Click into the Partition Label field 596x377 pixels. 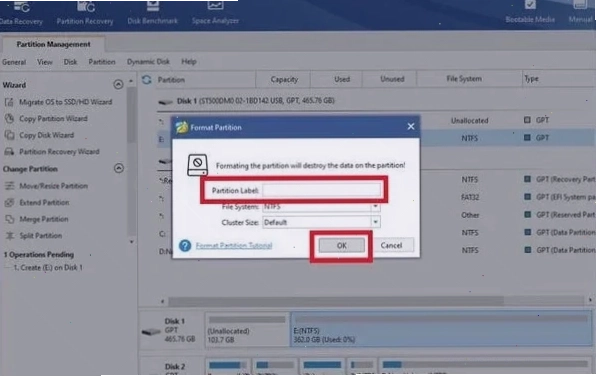(321, 190)
